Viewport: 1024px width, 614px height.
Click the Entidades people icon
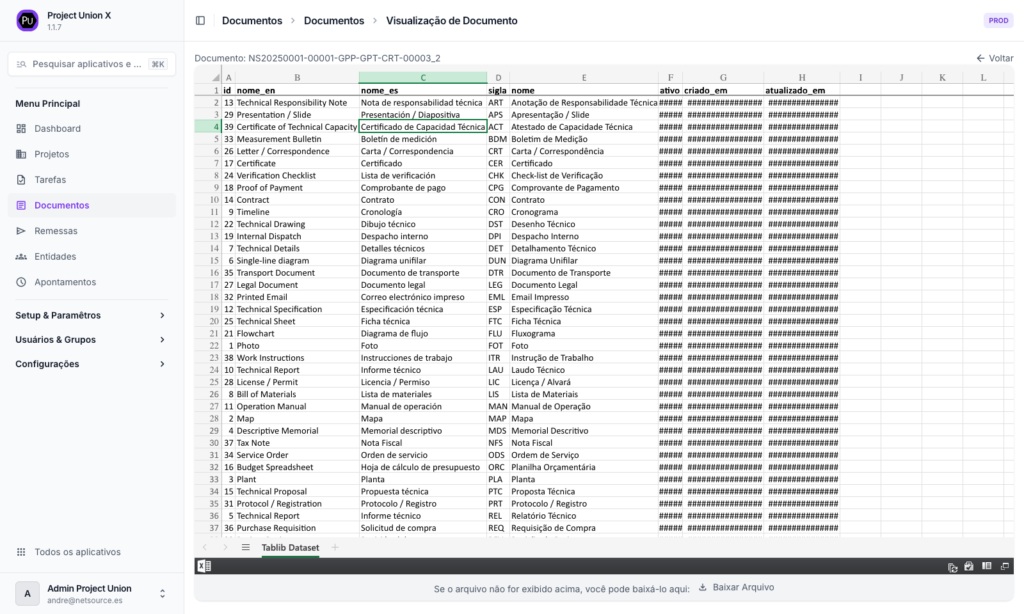click(21, 257)
